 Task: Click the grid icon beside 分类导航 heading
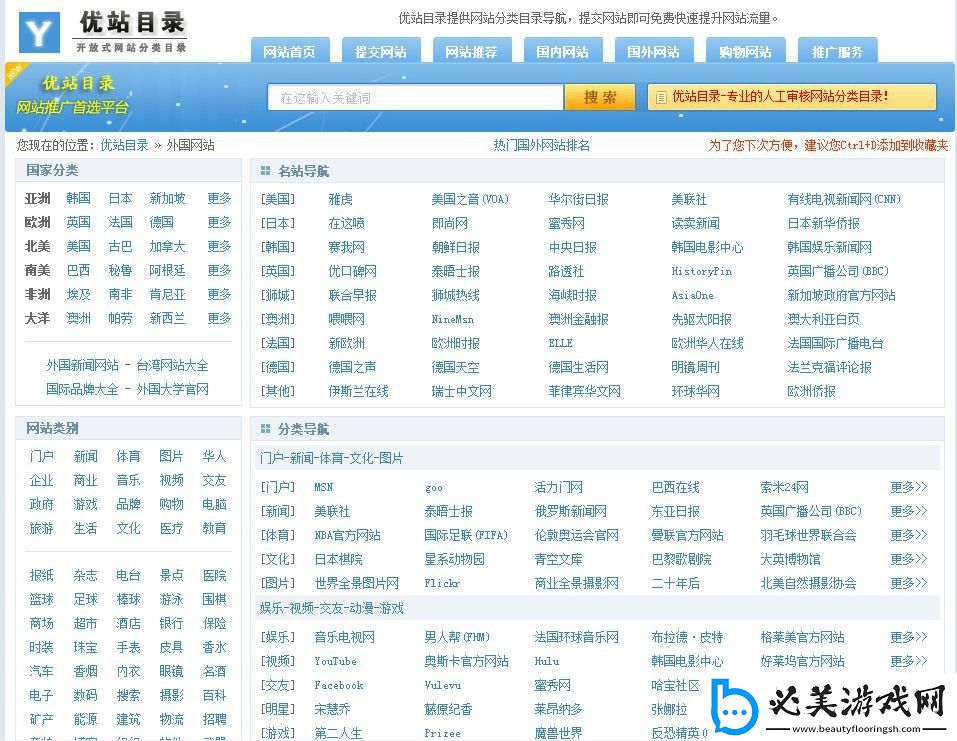click(265, 428)
